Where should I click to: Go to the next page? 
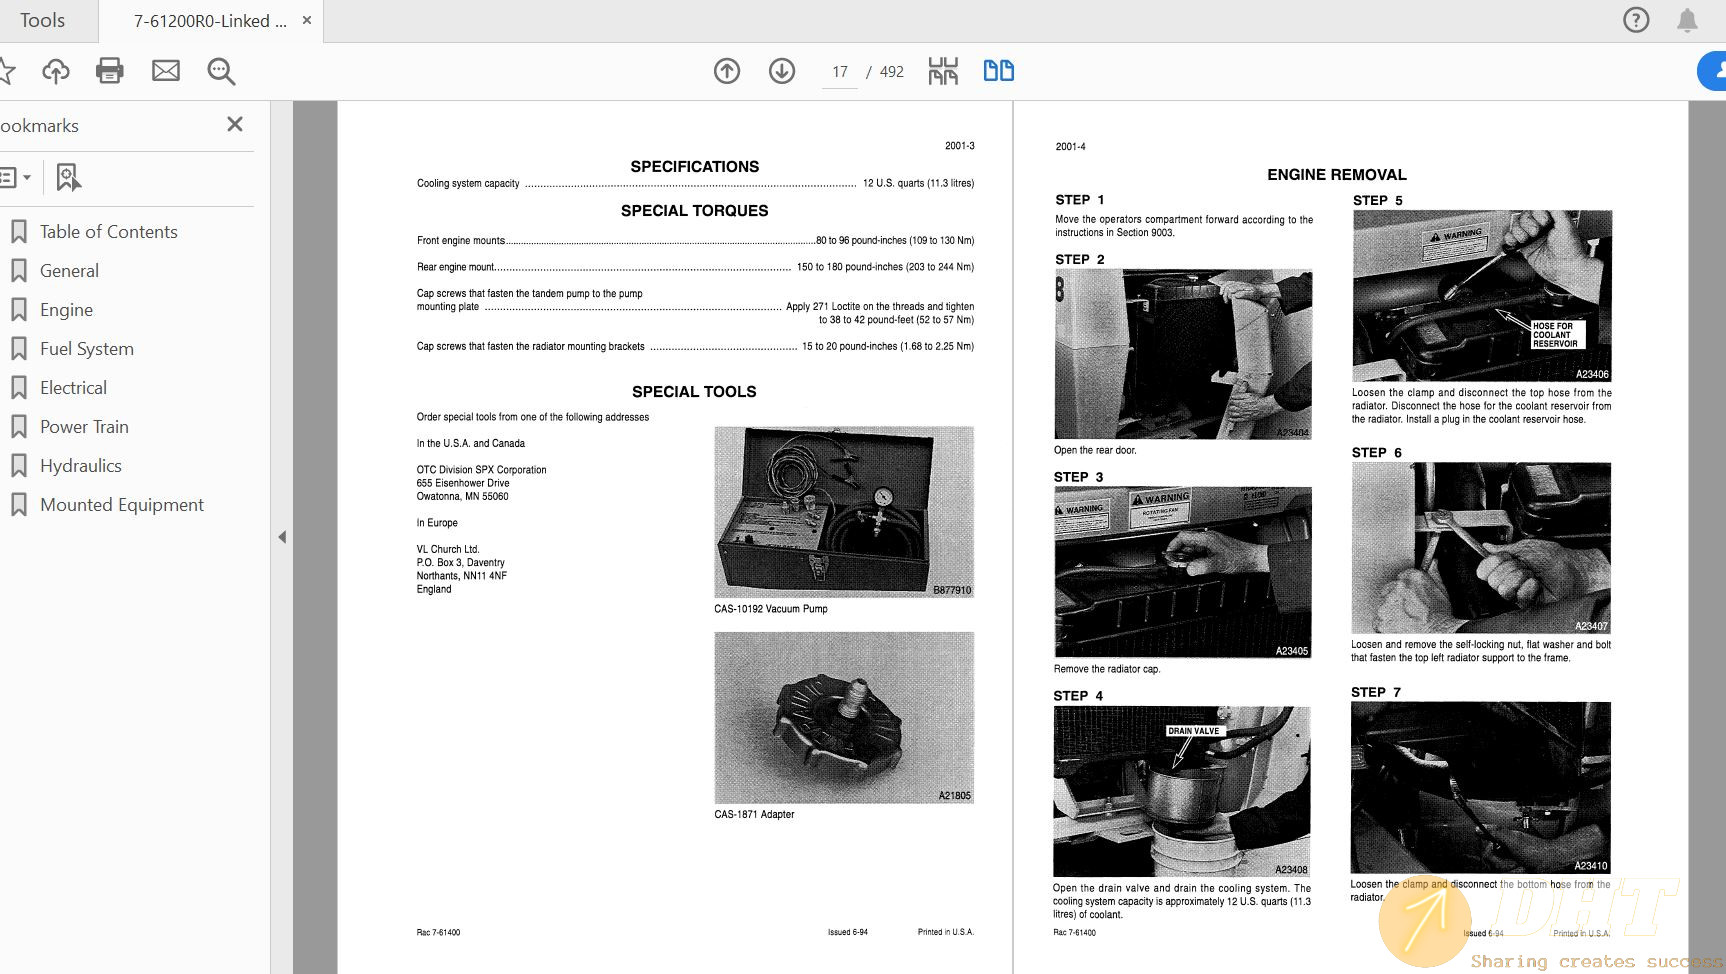782,71
